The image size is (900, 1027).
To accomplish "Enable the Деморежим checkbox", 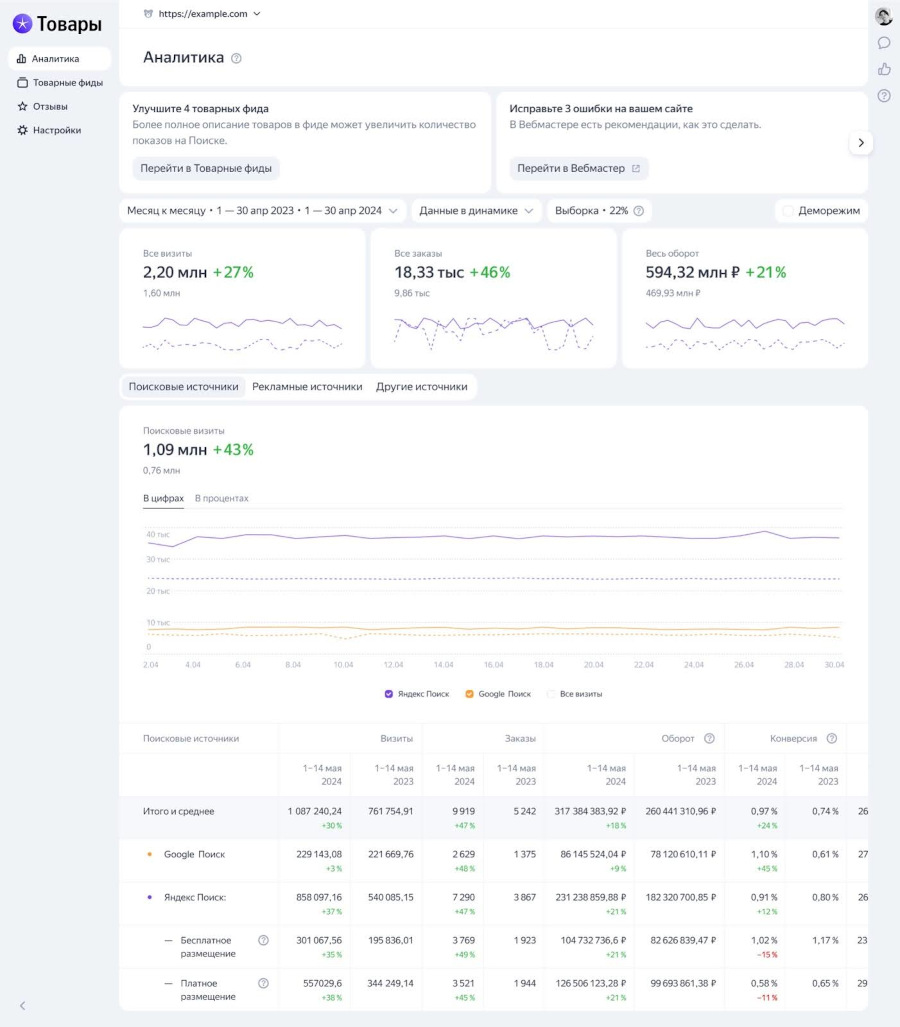I will [x=788, y=211].
